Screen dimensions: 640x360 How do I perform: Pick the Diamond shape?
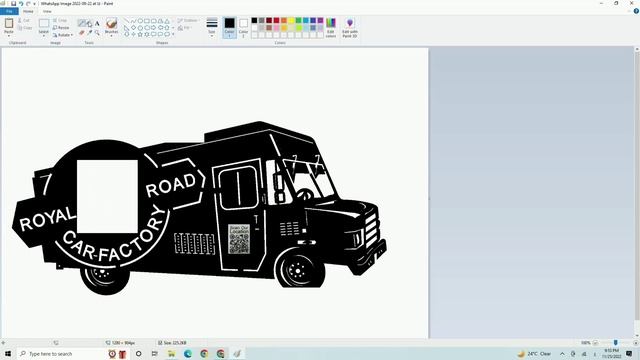pyautogui.click(x=133, y=28)
